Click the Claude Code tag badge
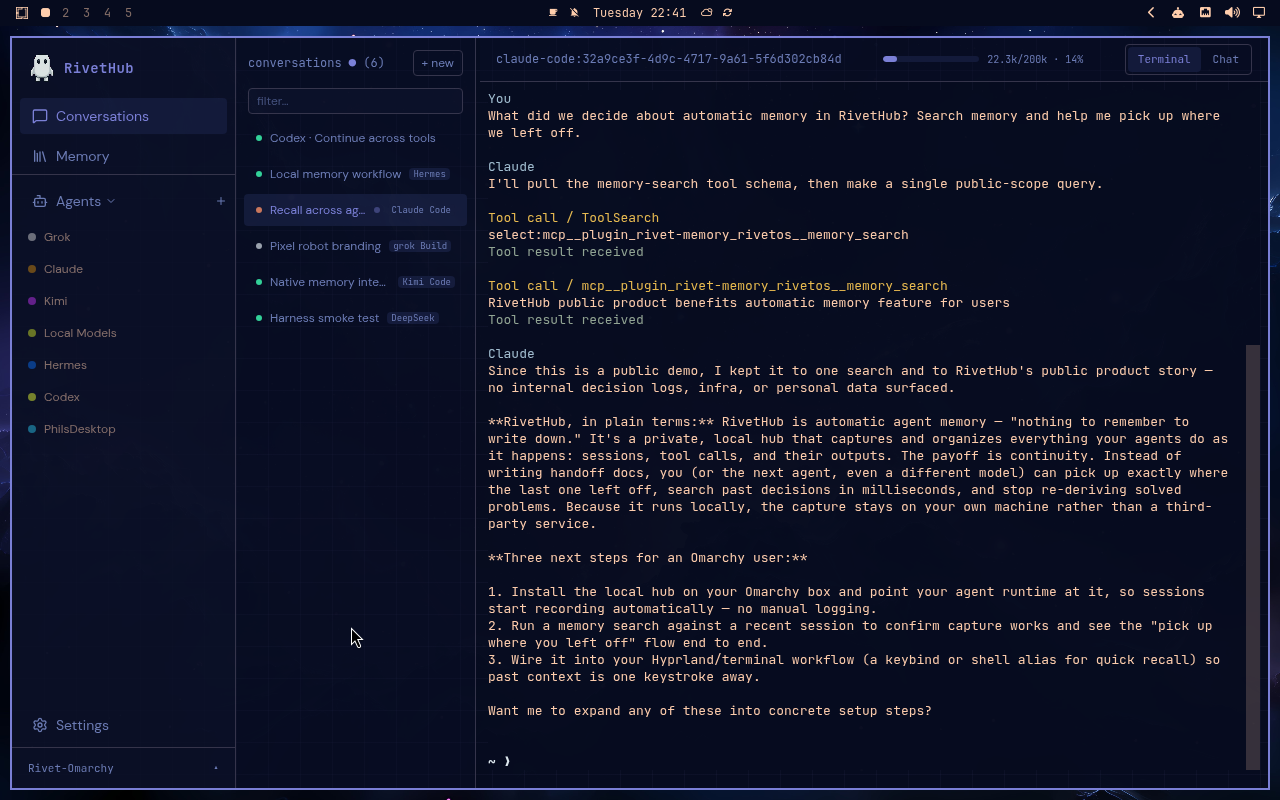Image resolution: width=1280 pixels, height=800 pixels. [x=421, y=210]
